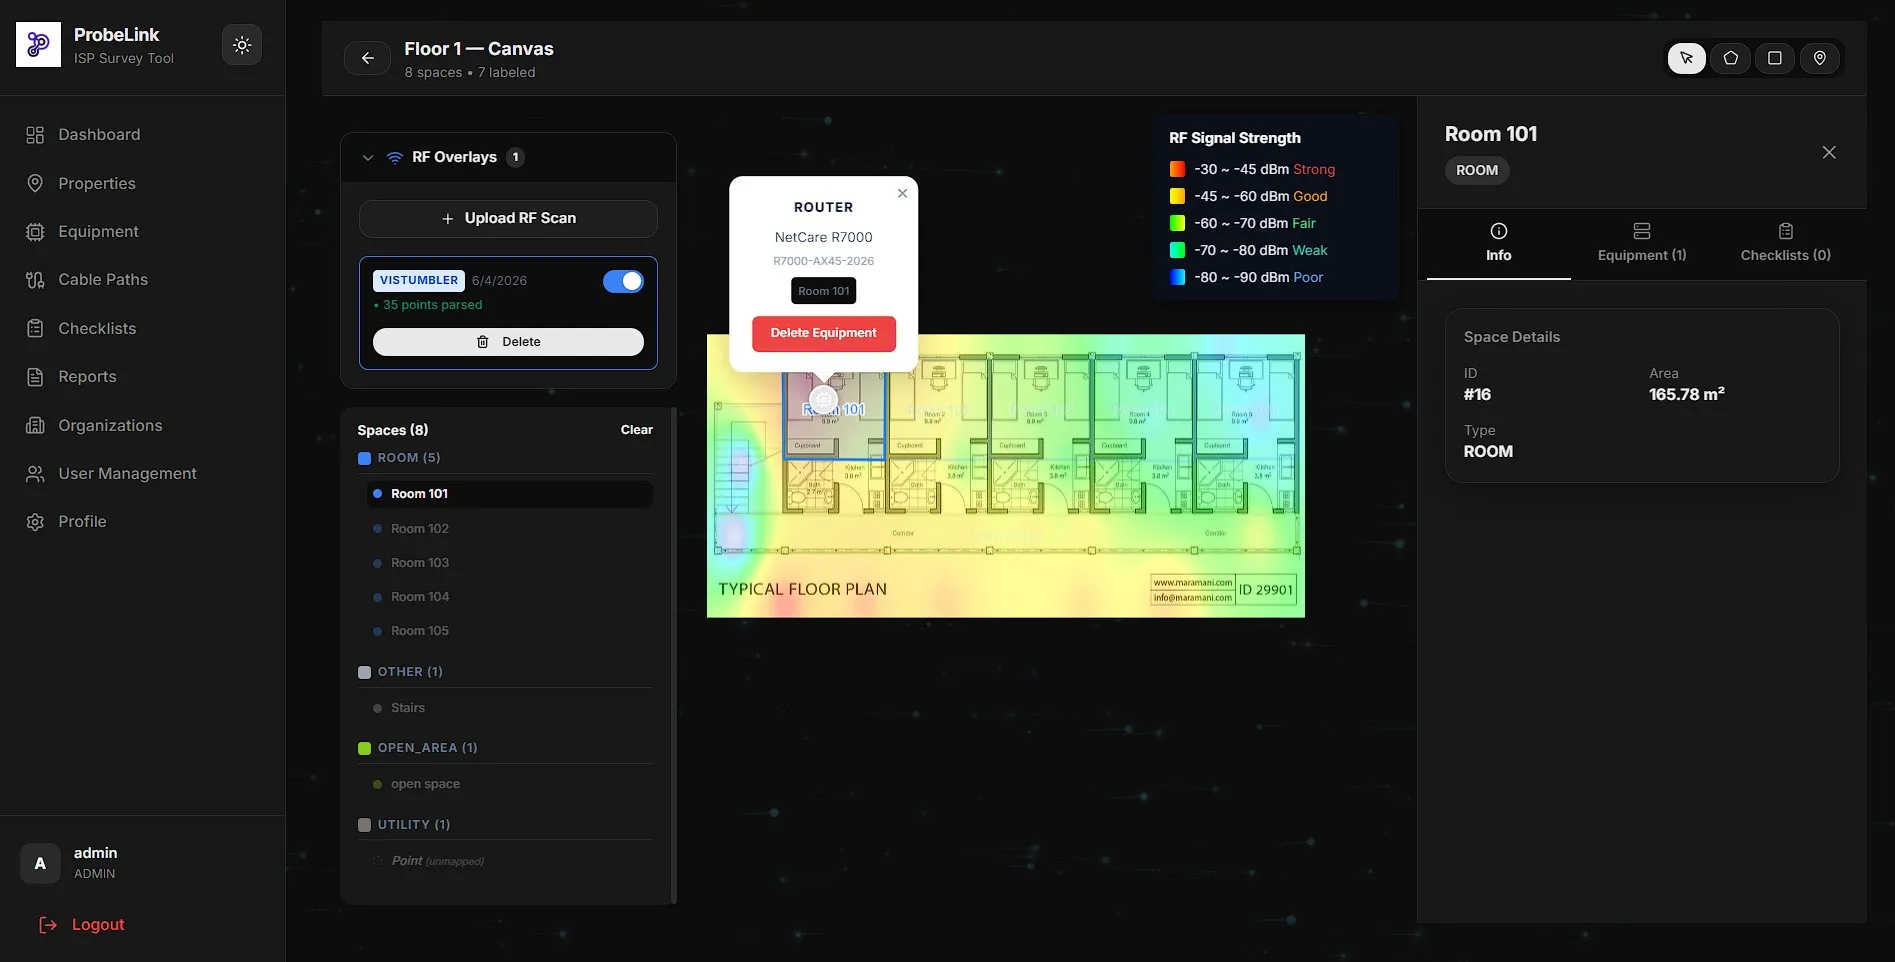
Task: Switch to the Info tab
Action: (1498, 243)
